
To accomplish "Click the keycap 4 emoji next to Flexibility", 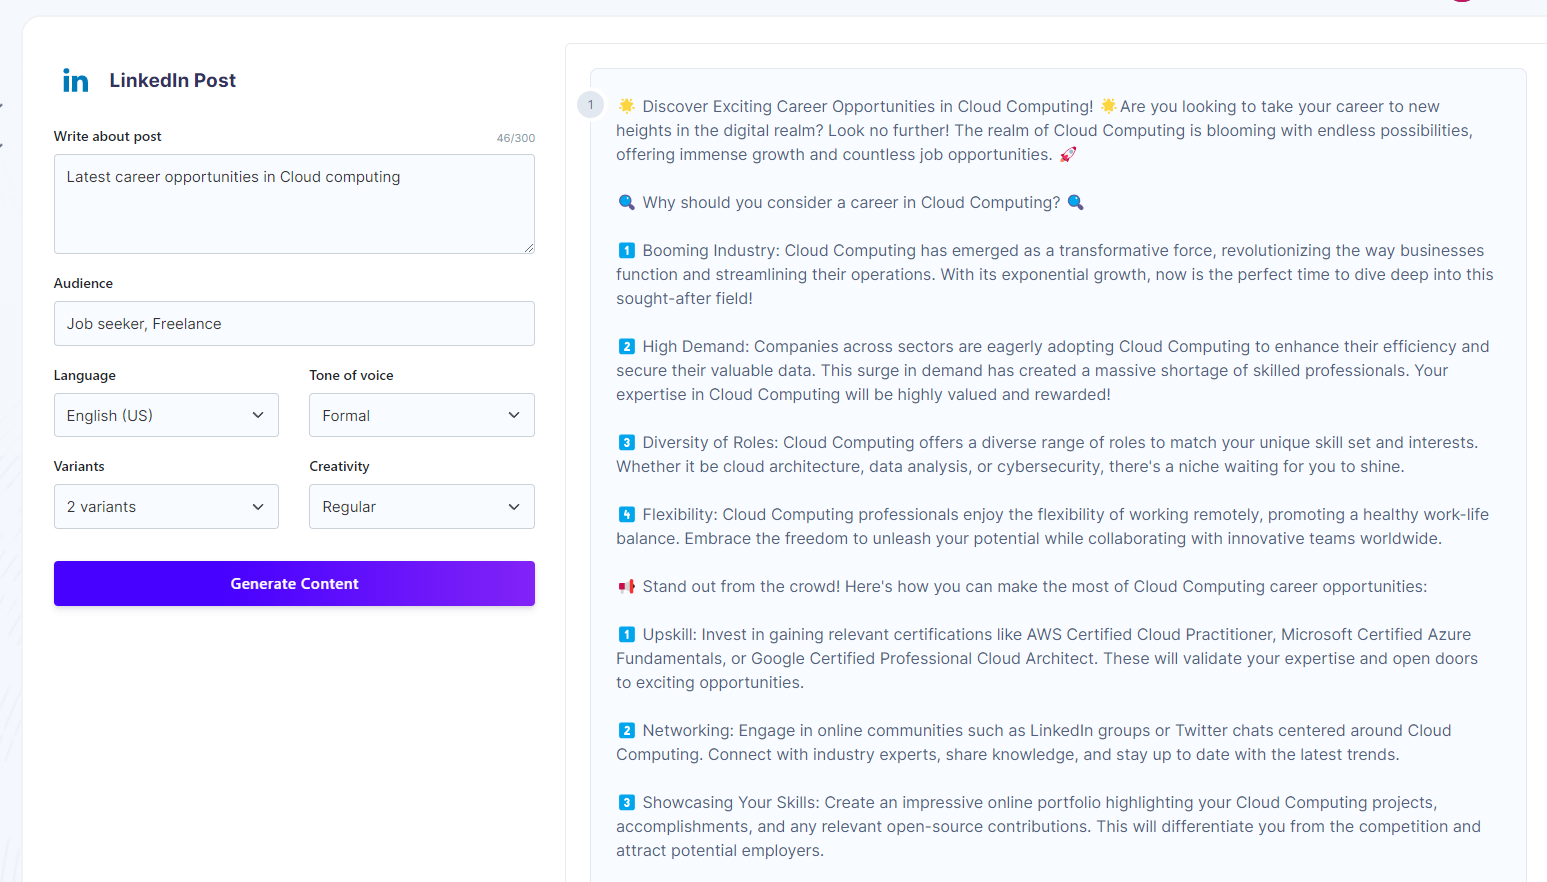I will click(x=626, y=513).
